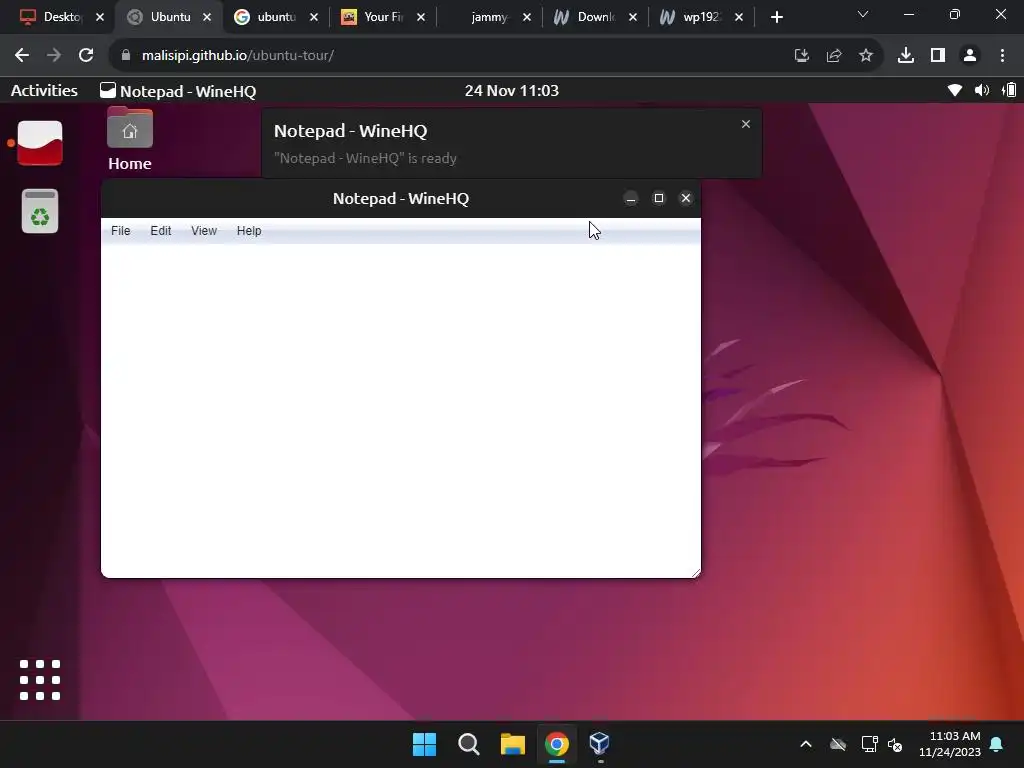Screen dimensions: 1024x768
Task: Click the Ubuntu volume speaker icon
Action: tap(982, 90)
